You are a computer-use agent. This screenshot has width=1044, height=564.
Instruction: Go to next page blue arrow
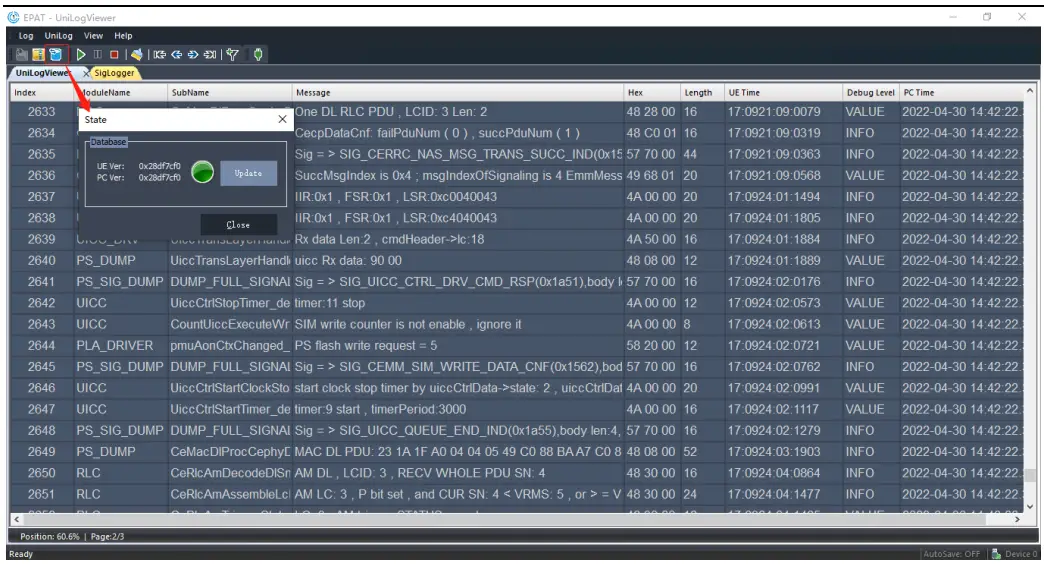193,55
